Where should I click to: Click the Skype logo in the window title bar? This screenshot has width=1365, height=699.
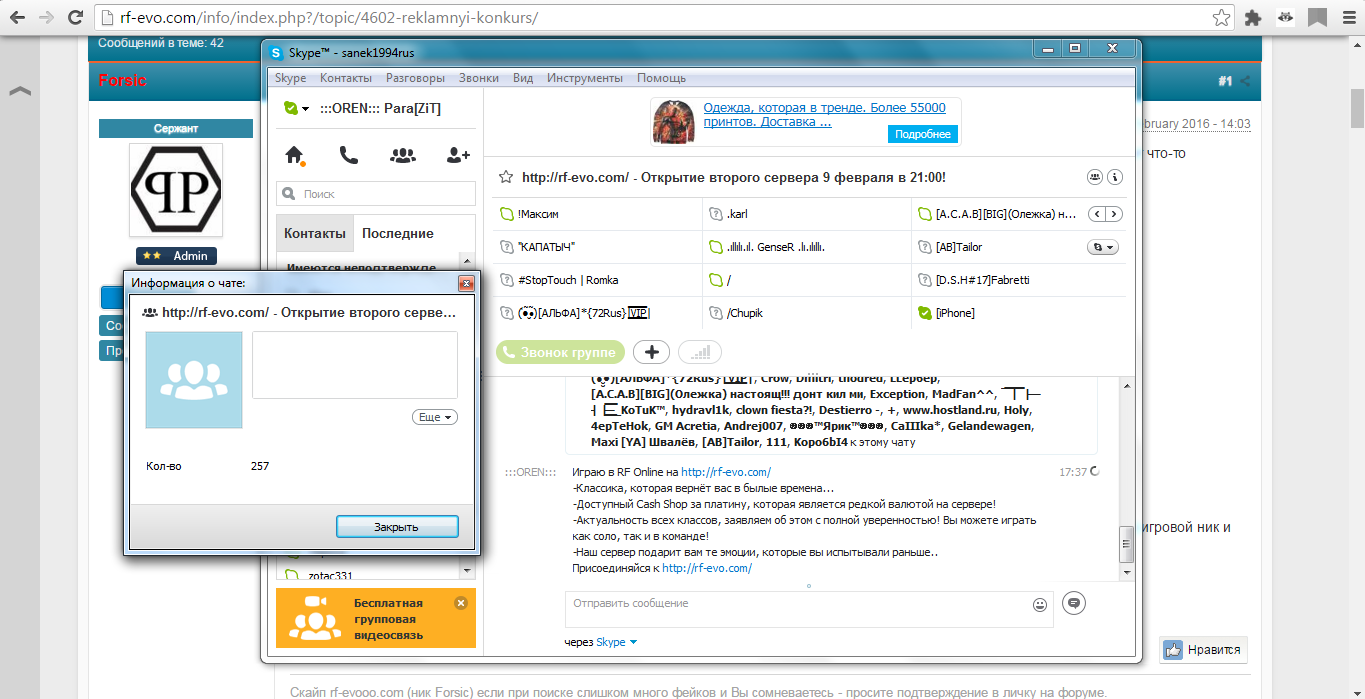[x=277, y=52]
